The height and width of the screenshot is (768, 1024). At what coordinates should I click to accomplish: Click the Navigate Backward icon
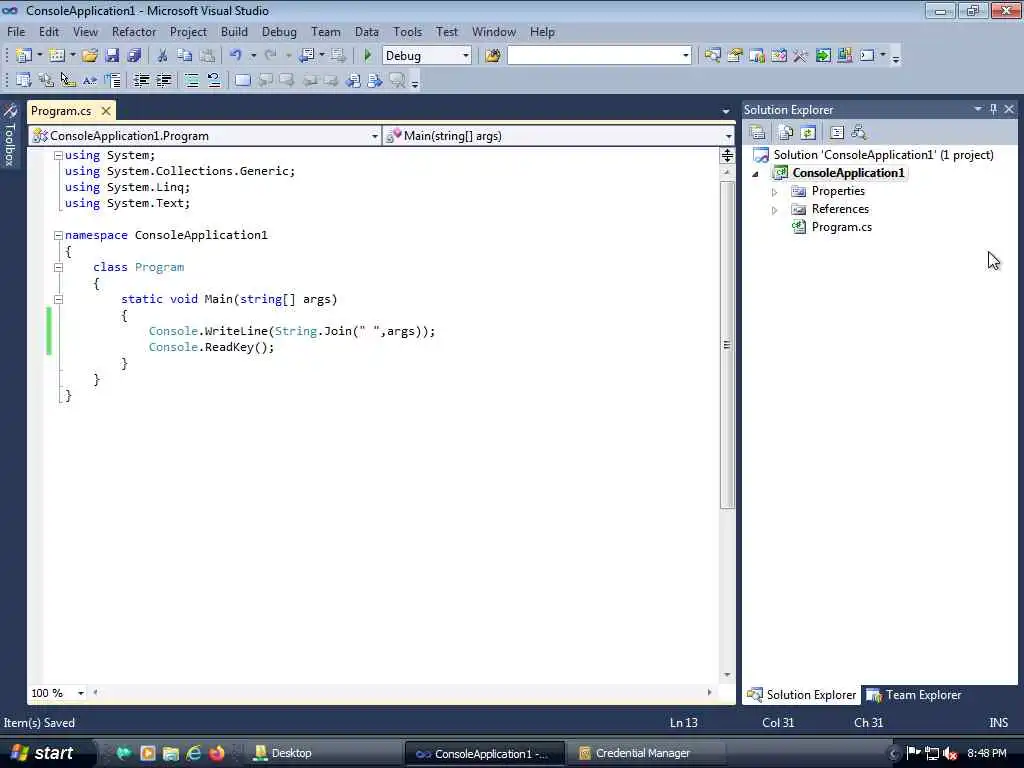point(306,56)
